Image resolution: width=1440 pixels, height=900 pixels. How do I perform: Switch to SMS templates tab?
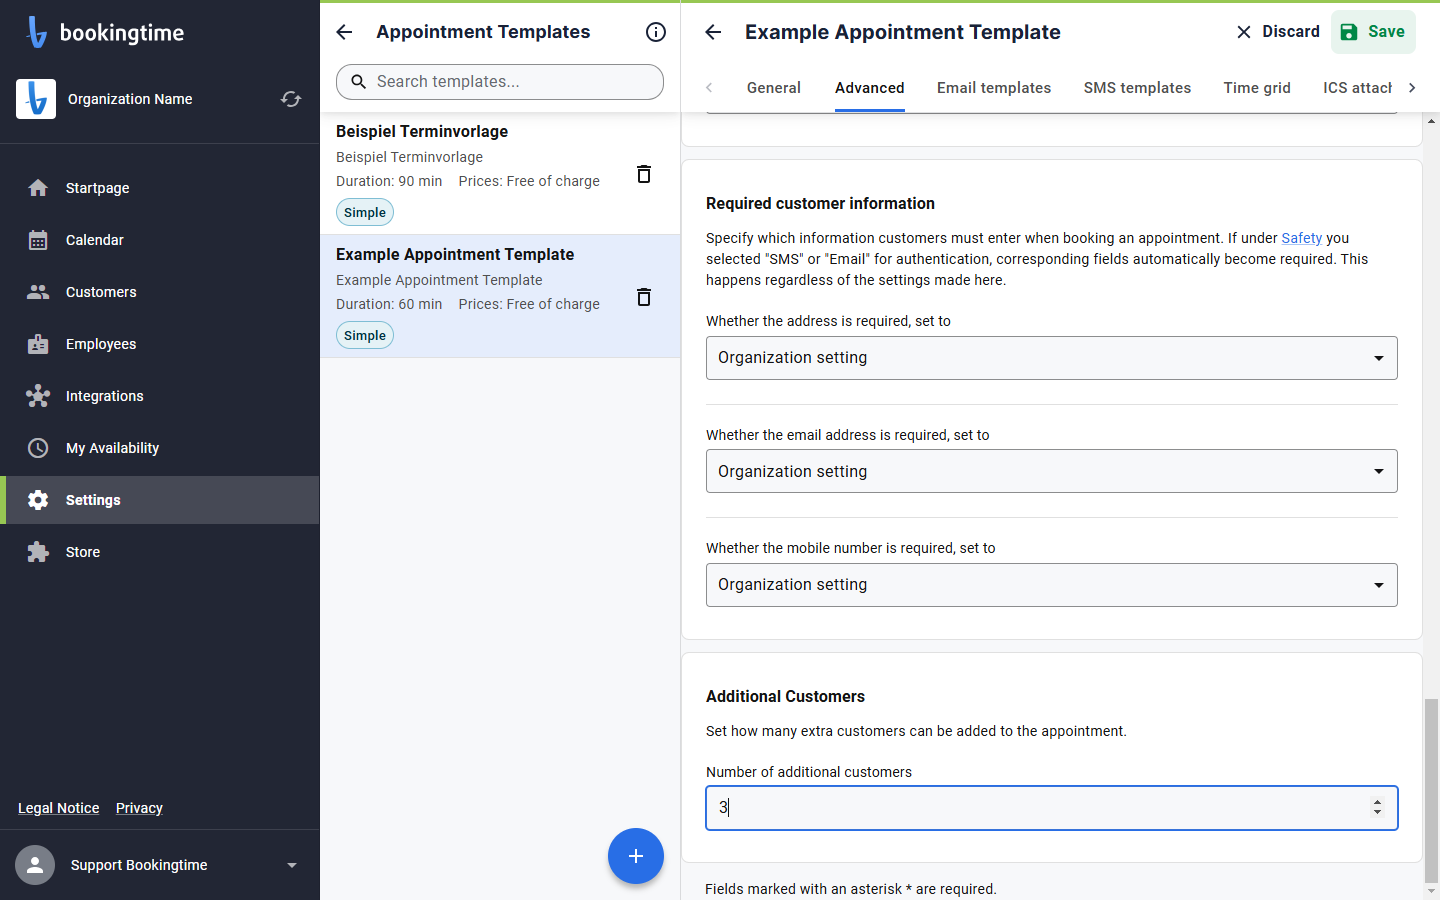(1137, 88)
